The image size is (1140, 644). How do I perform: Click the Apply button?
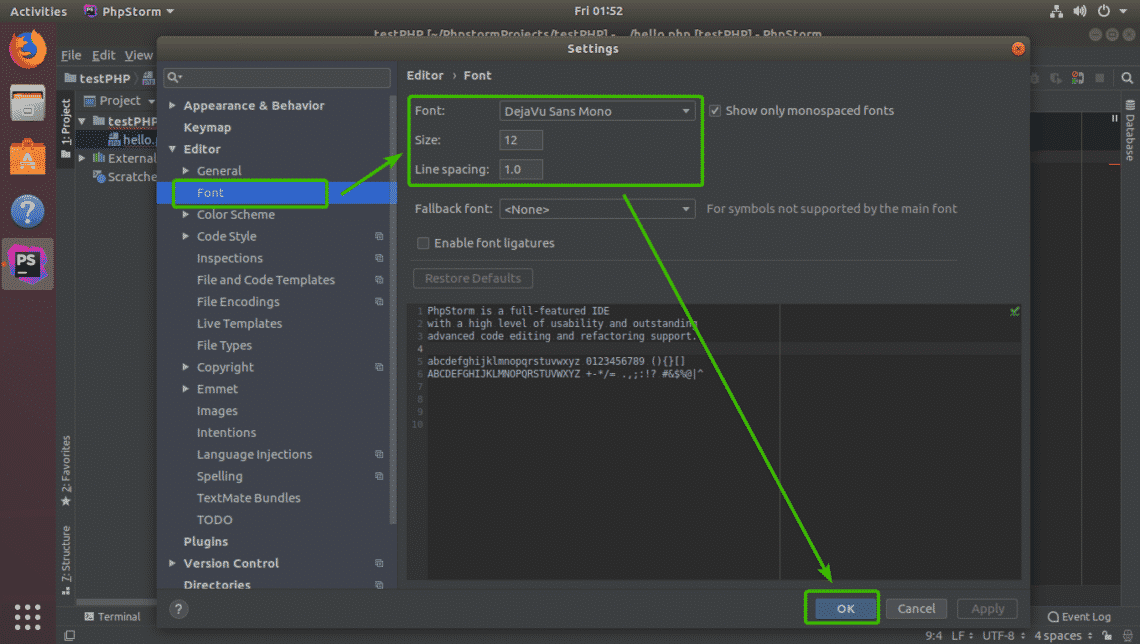(x=987, y=608)
